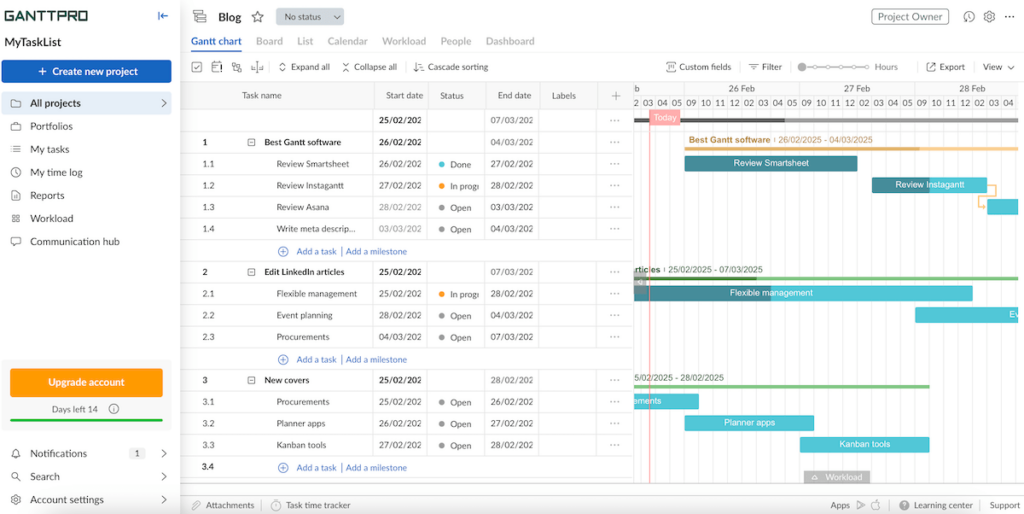
Task: Switch to the List tab
Action: 305,41
